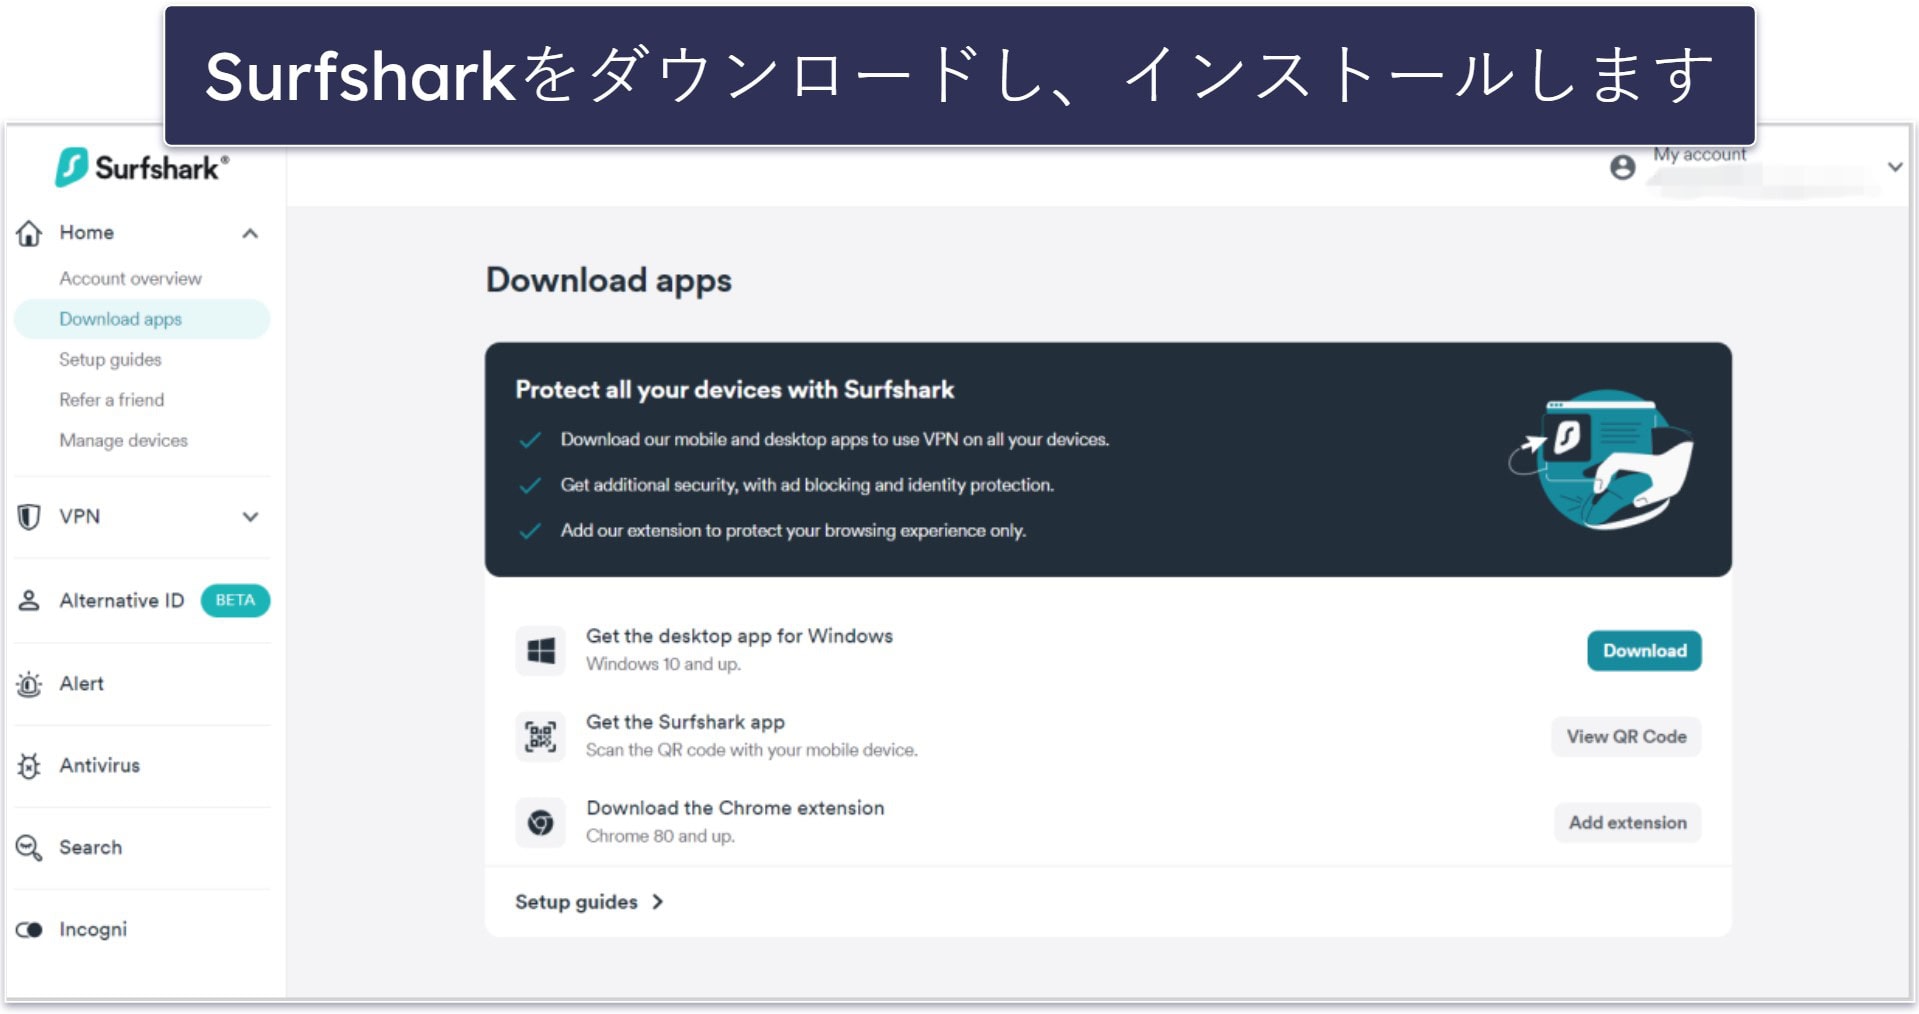The width and height of the screenshot is (1919, 1014).
Task: Click the Home house icon
Action: point(29,233)
